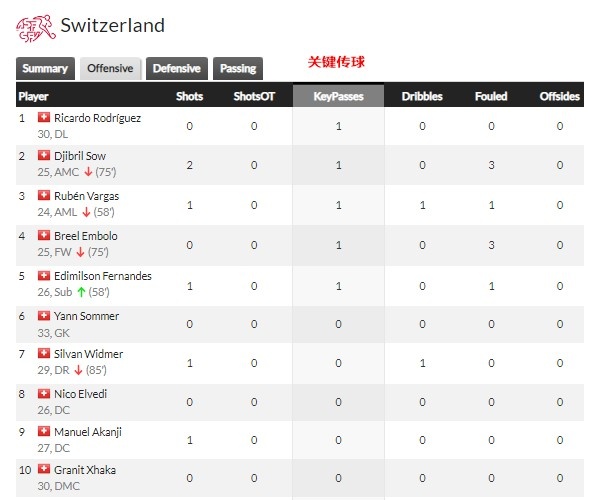Open the Defensive stats tab
Image resolution: width=600 pixels, height=500 pixels.
click(x=176, y=68)
